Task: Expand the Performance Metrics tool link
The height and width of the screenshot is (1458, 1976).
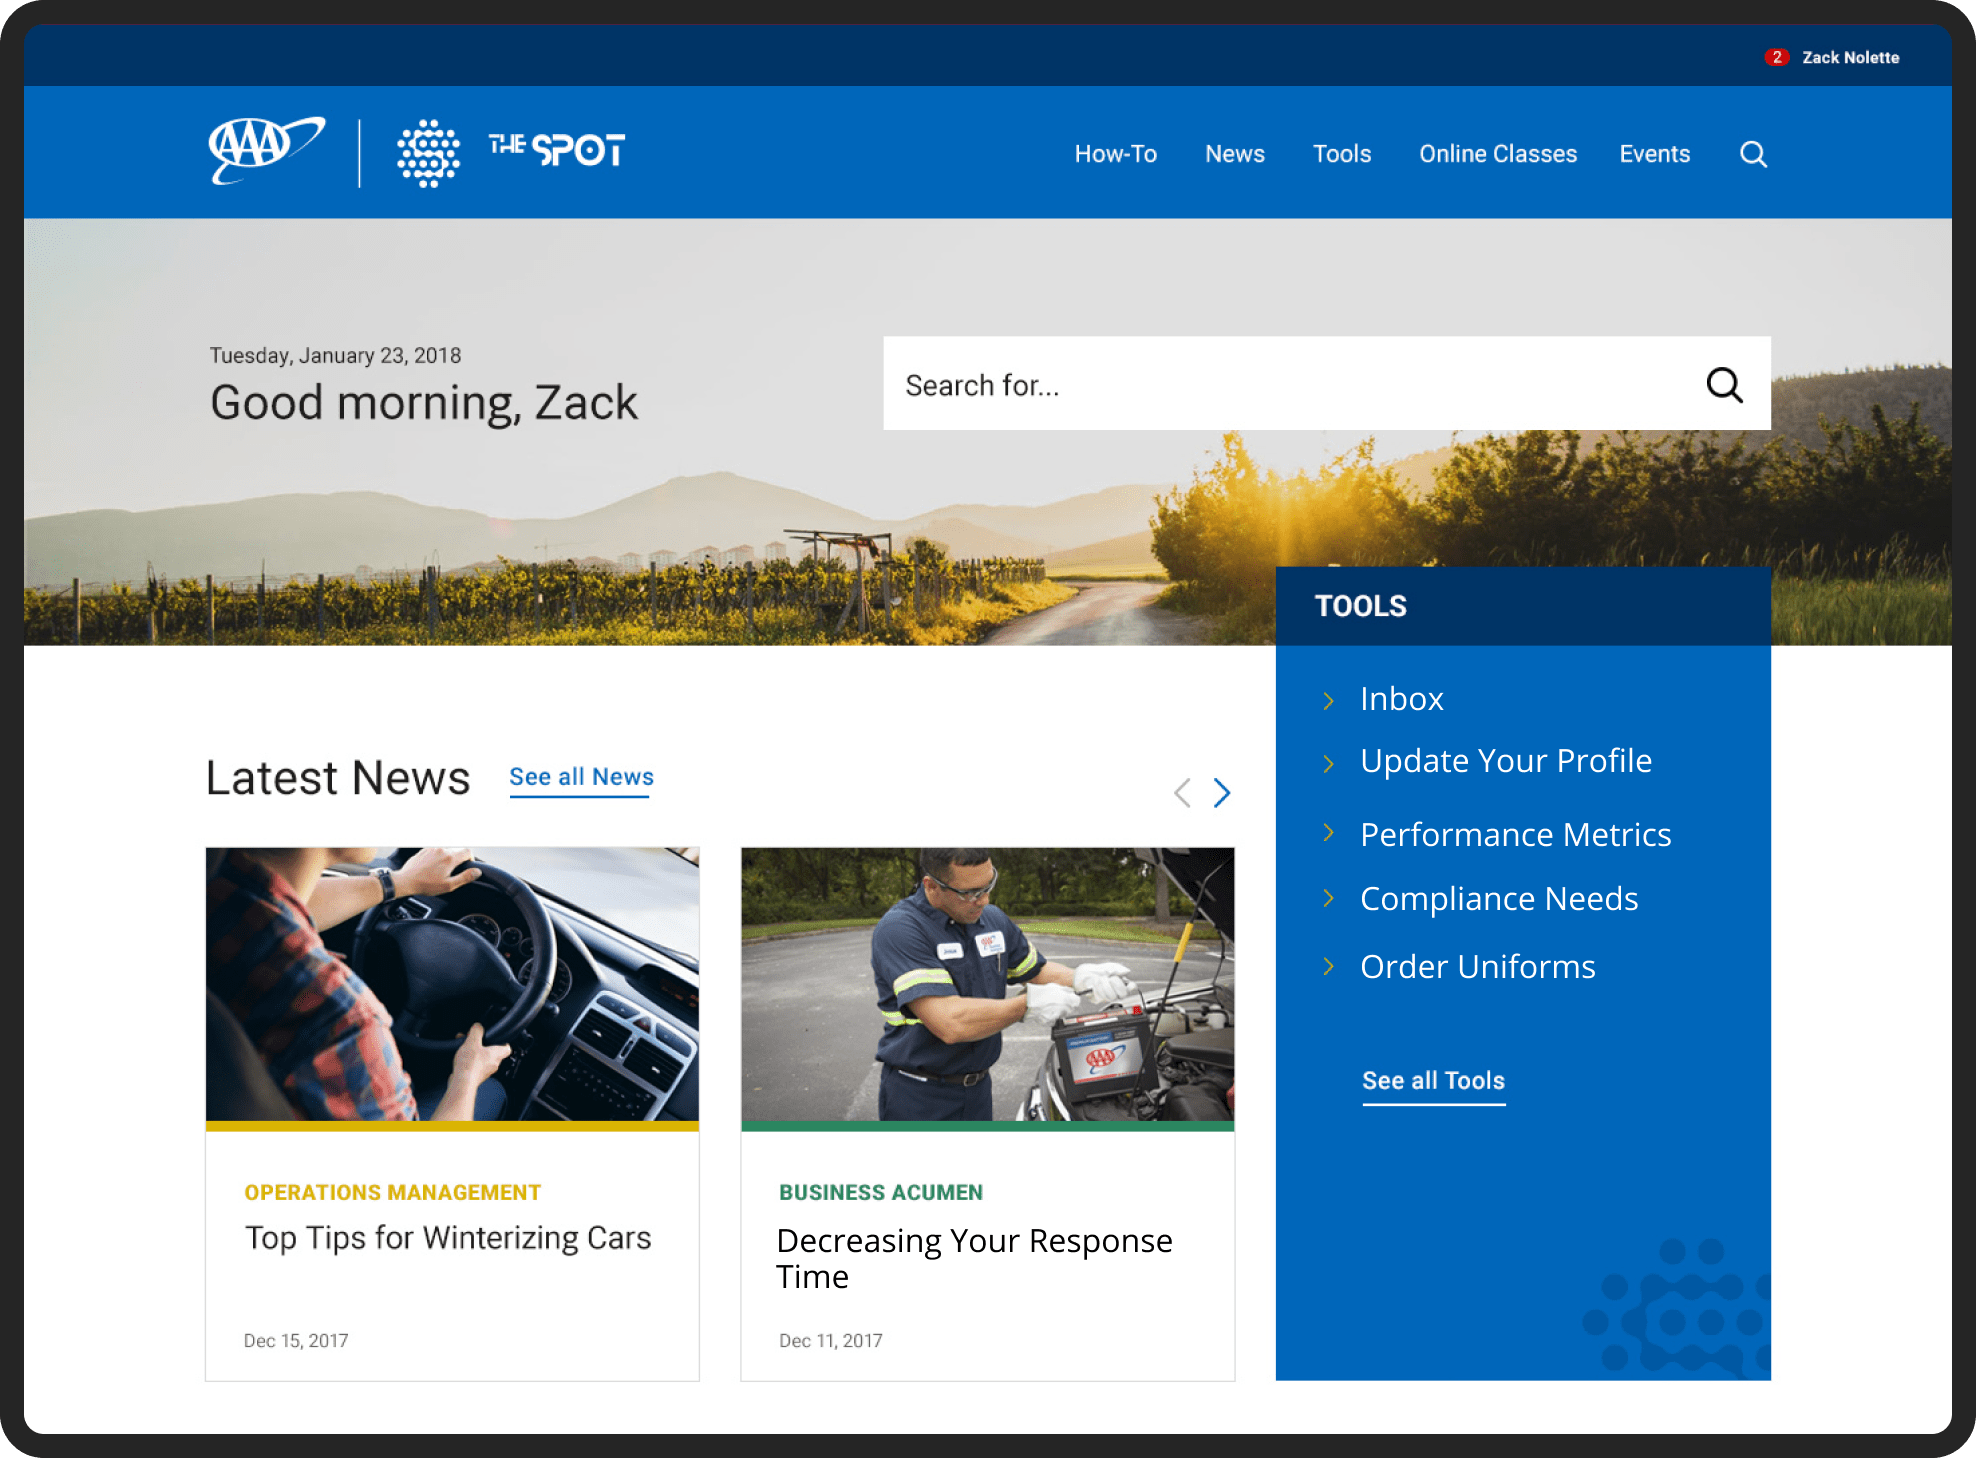Action: pyautogui.click(x=1514, y=833)
